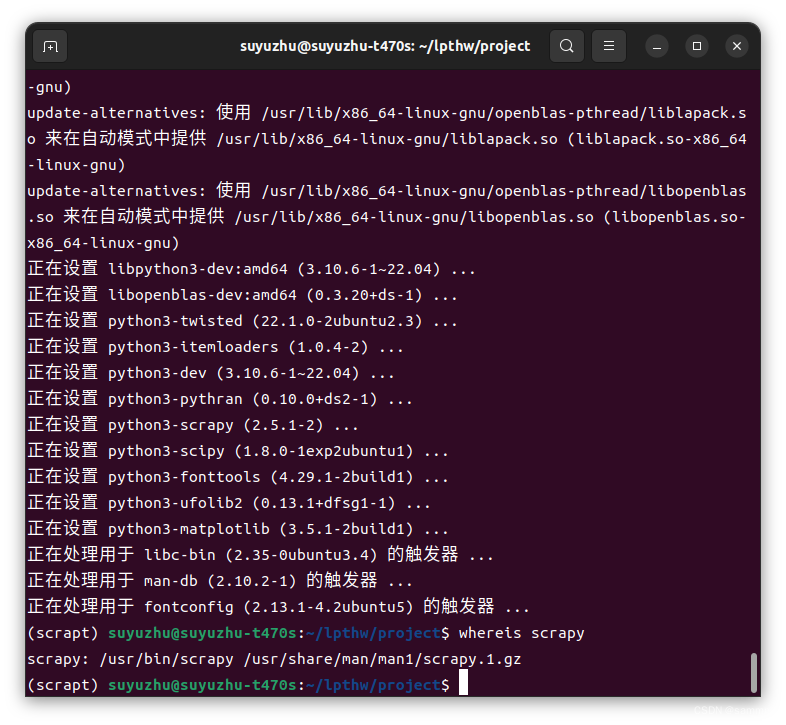
Task: Click 'python3-twisted' setup line
Action: pos(243,321)
